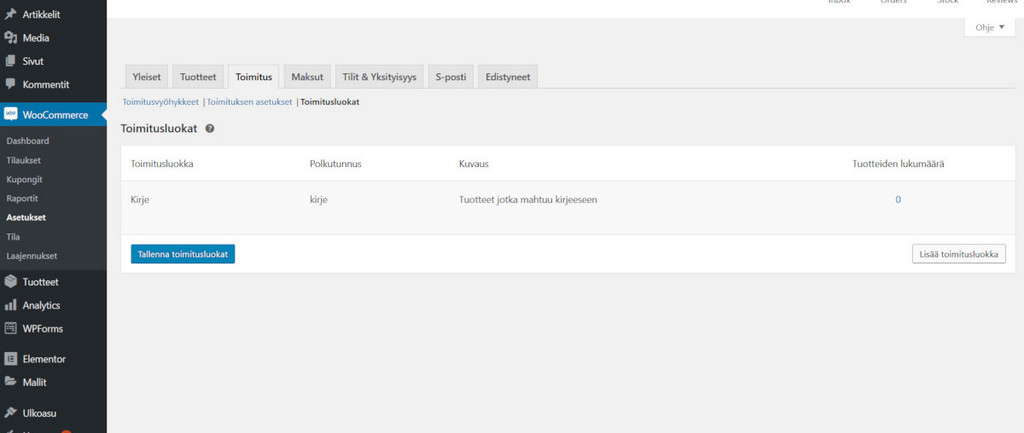Image resolution: width=1024 pixels, height=433 pixels.
Task: Expand the Ohje help dropdown
Action: (x=989, y=27)
